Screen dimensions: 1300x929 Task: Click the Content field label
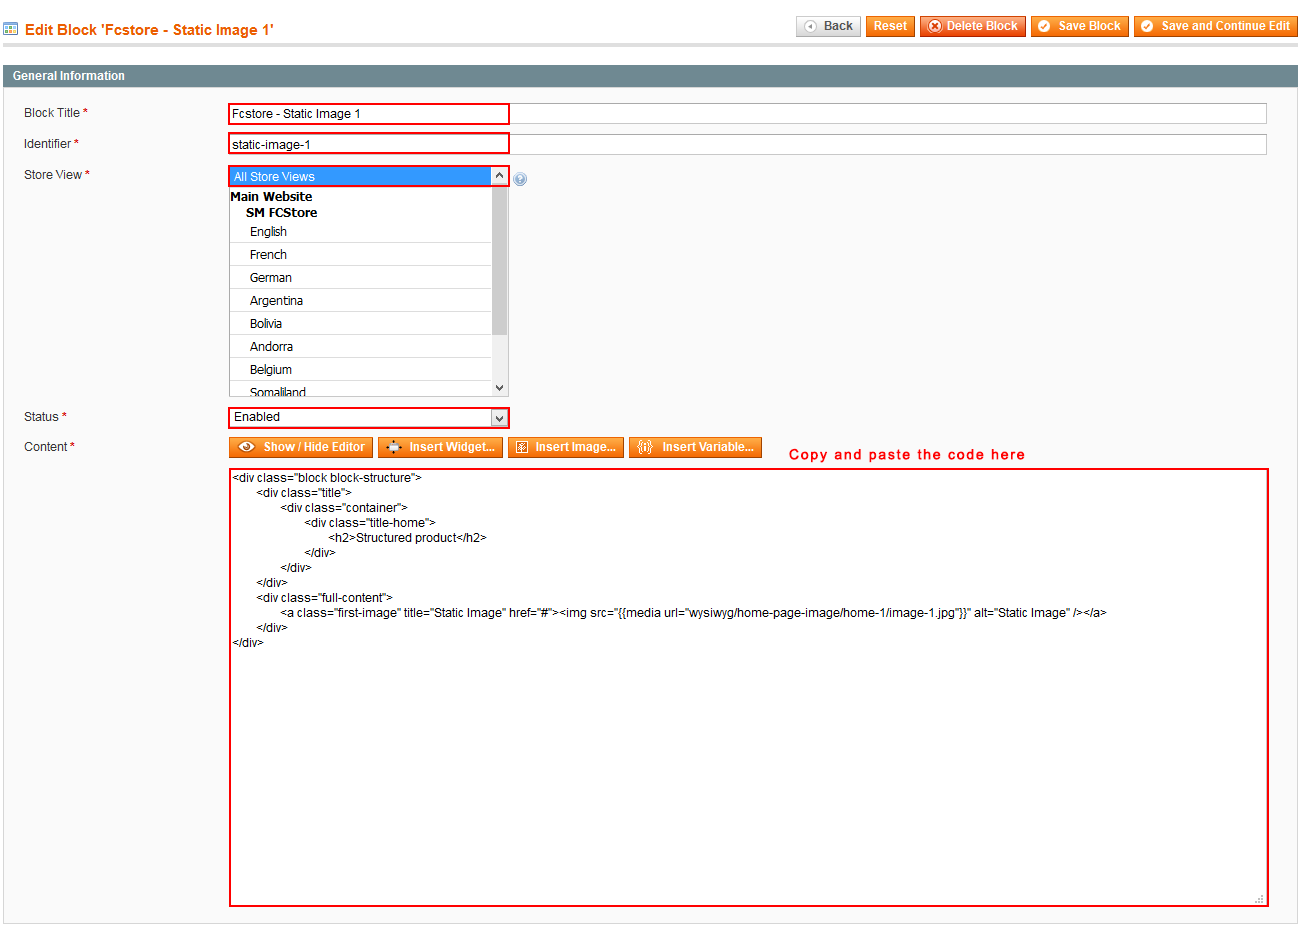pos(49,447)
